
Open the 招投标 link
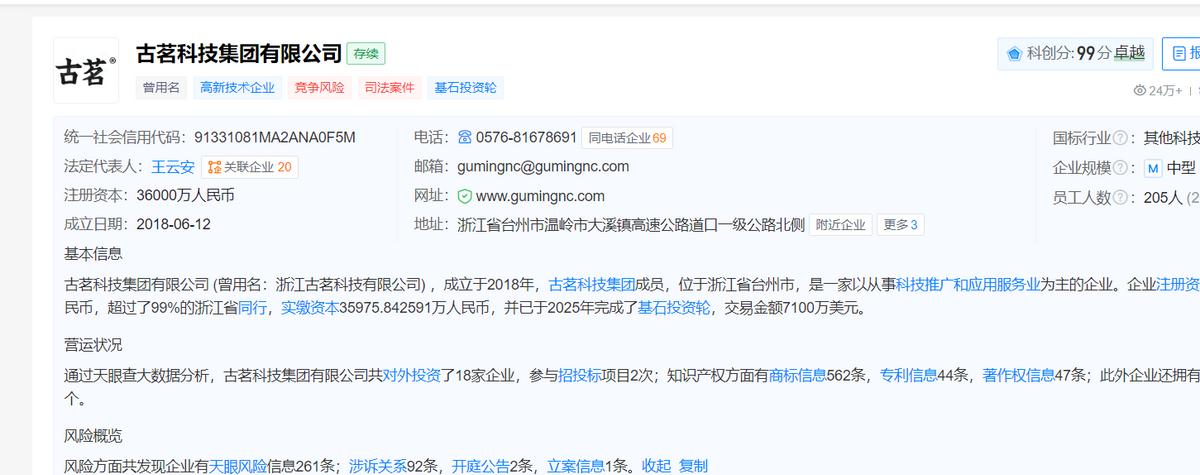[x=579, y=376]
